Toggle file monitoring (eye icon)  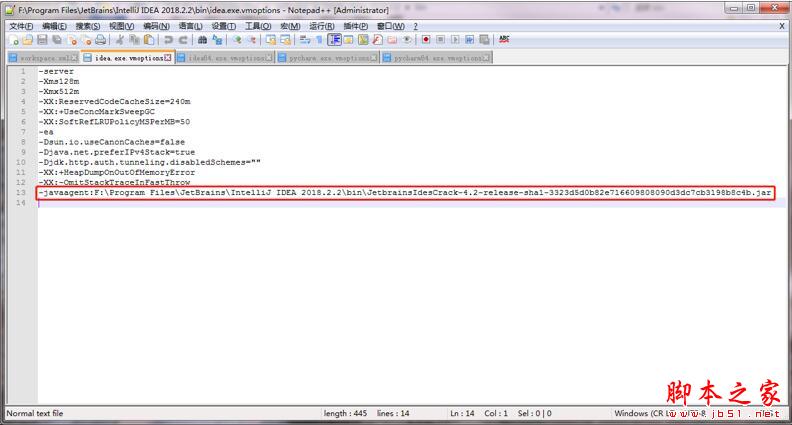click(407, 40)
